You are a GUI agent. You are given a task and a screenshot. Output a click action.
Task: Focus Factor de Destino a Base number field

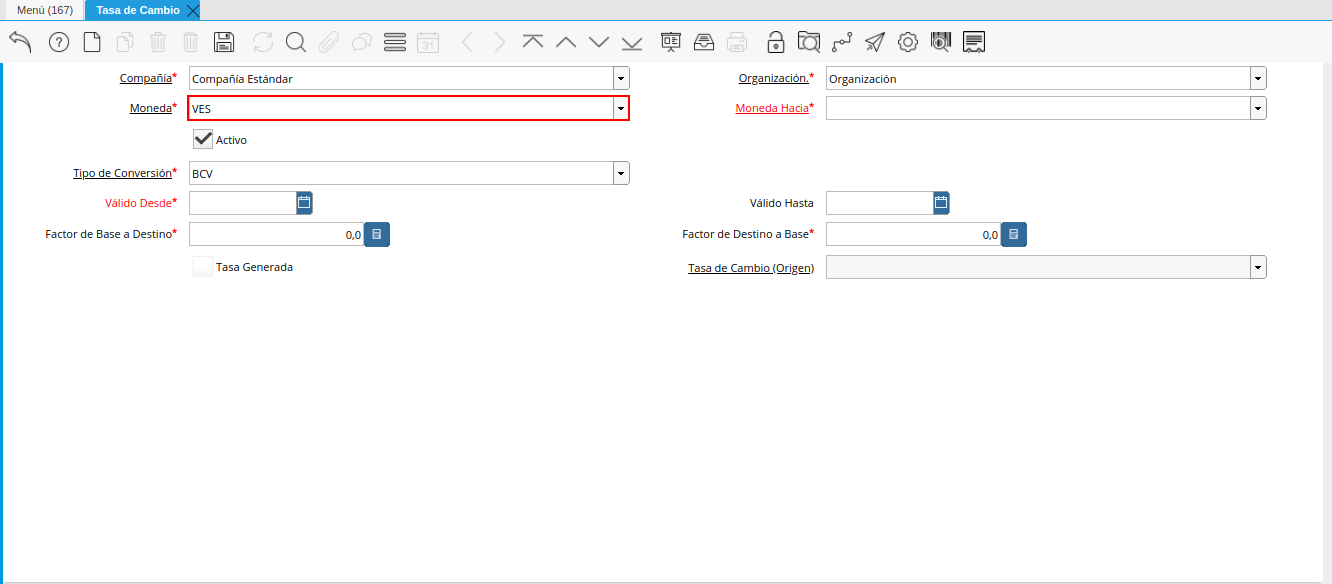click(x=914, y=234)
